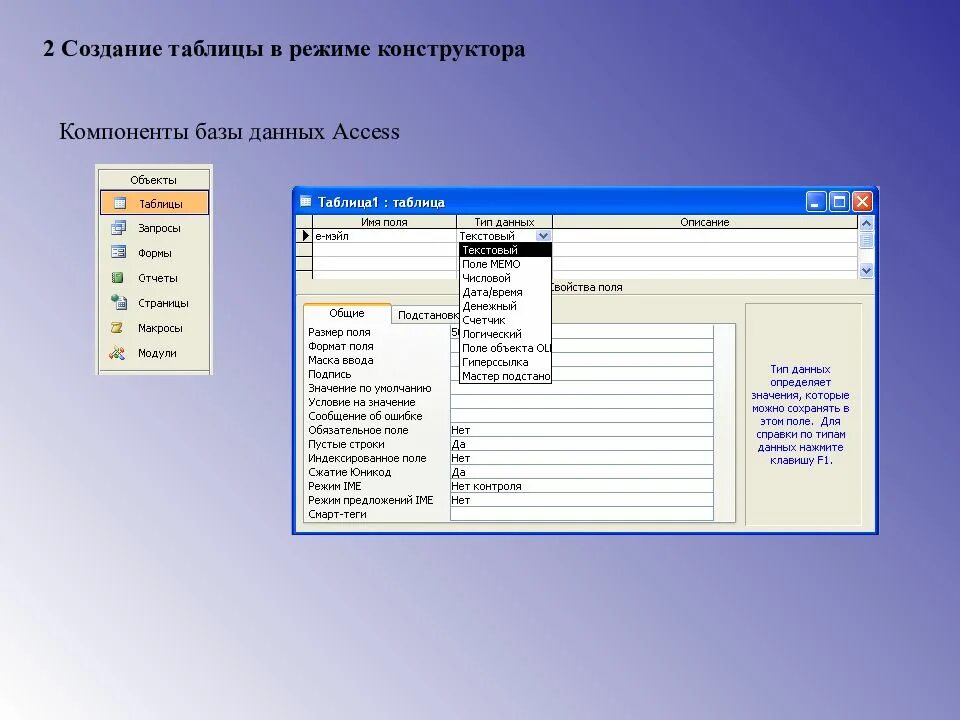Choose Мастер подстановок option
This screenshot has width=960, height=720.
tap(505, 377)
